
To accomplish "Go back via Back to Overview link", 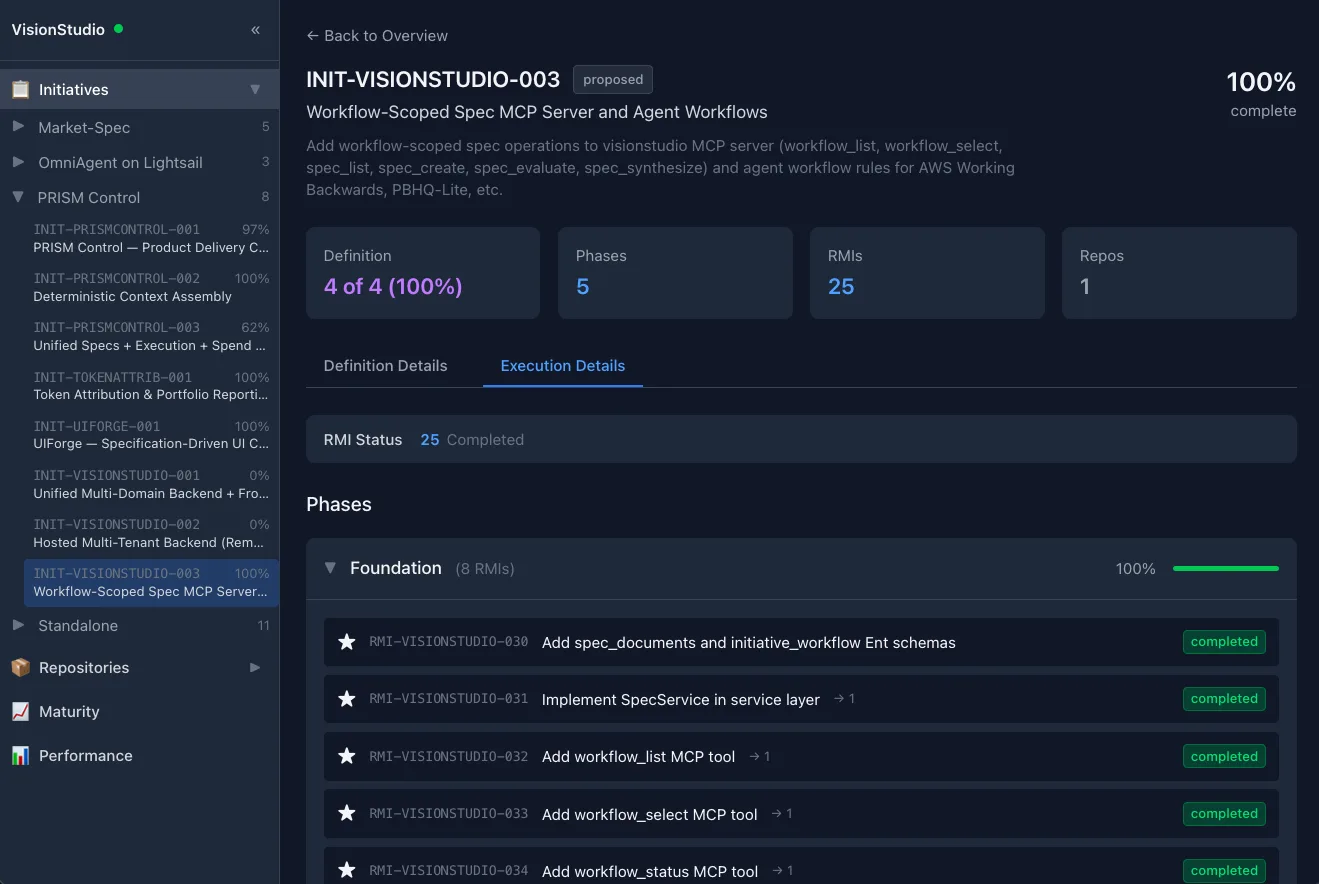I will pos(377,35).
